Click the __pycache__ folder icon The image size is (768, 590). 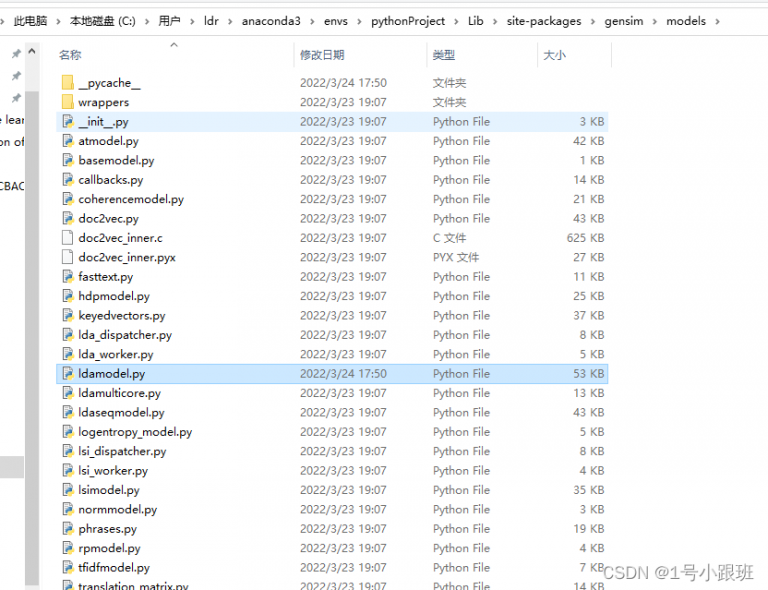click(67, 83)
